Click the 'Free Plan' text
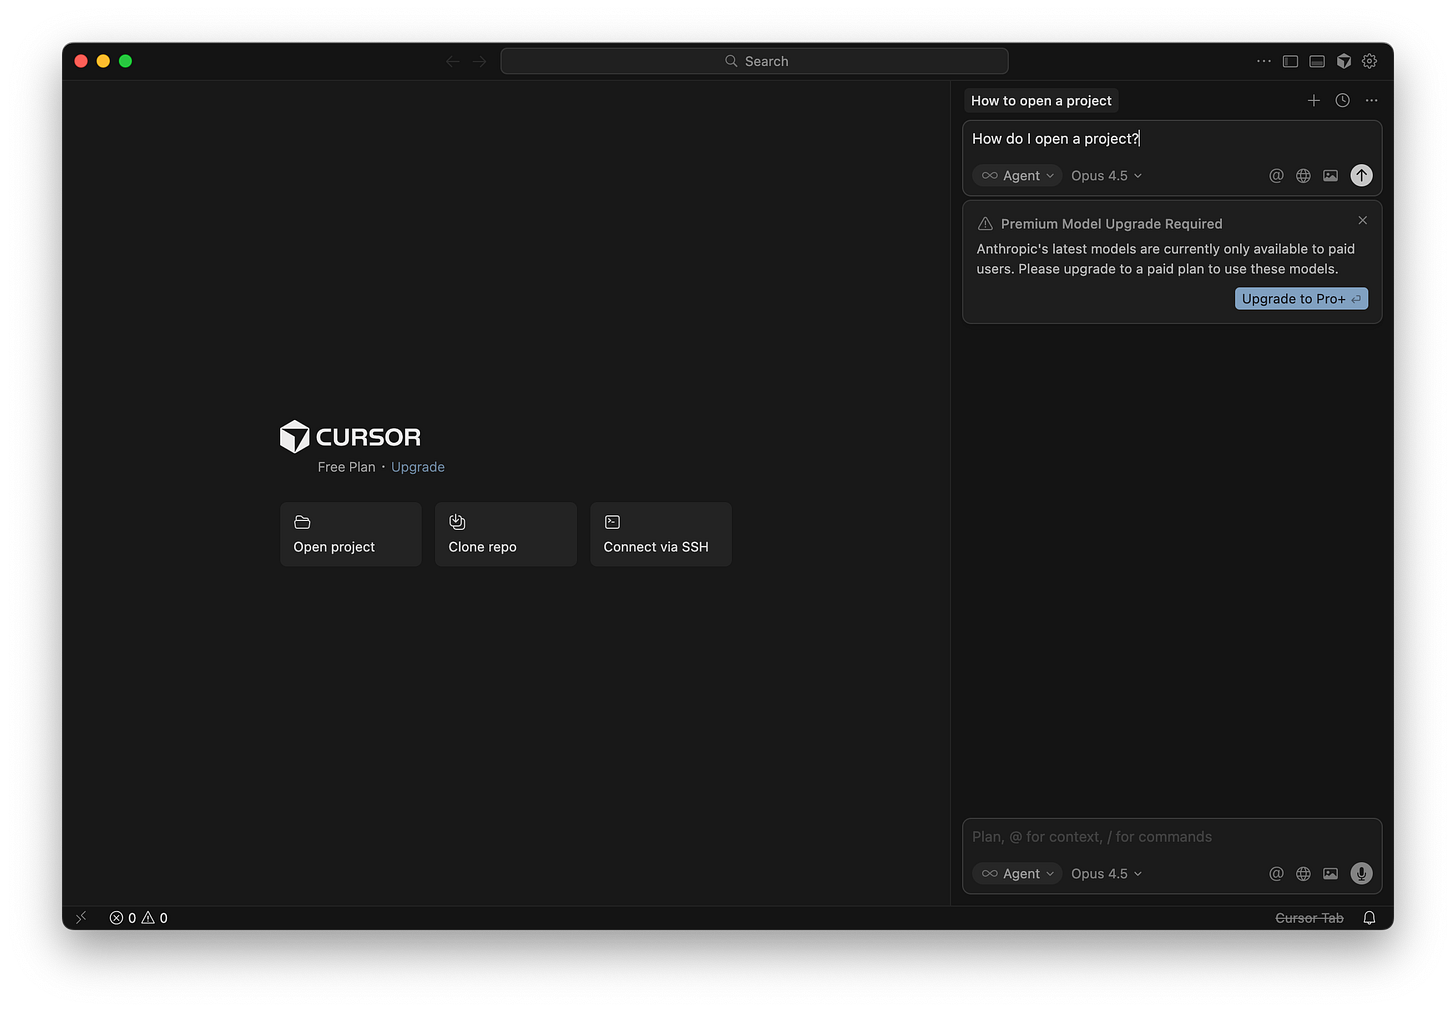1456x1012 pixels. [x=347, y=467]
